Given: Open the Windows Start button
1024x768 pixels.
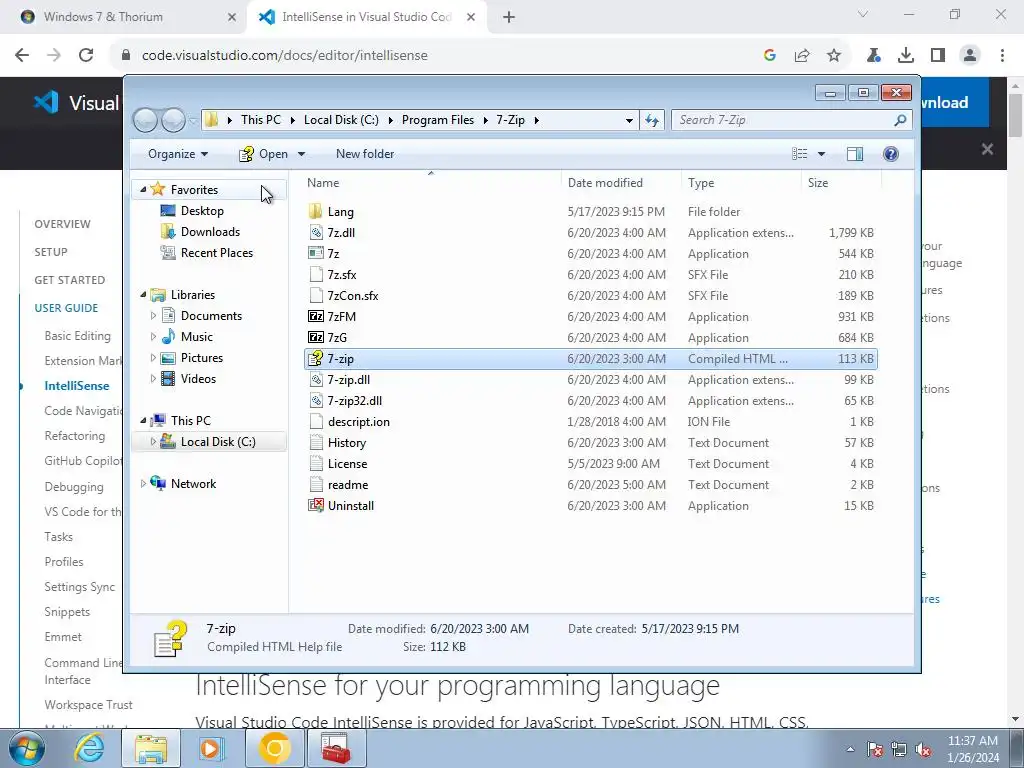Looking at the screenshot, I should 27,748.
